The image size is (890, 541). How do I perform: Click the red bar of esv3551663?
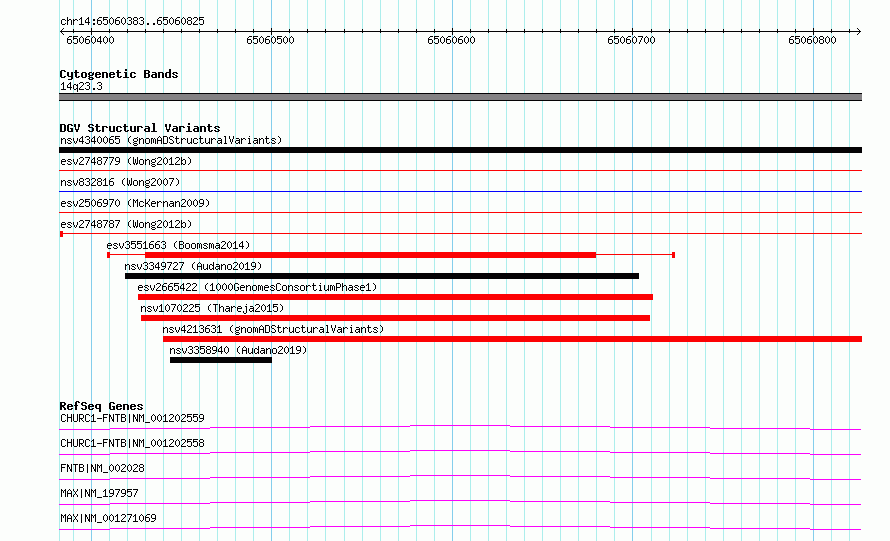coord(371,255)
